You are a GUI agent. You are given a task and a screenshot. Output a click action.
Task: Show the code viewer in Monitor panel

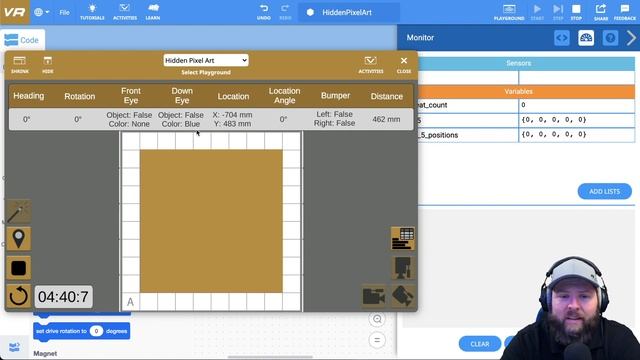pyautogui.click(x=562, y=38)
